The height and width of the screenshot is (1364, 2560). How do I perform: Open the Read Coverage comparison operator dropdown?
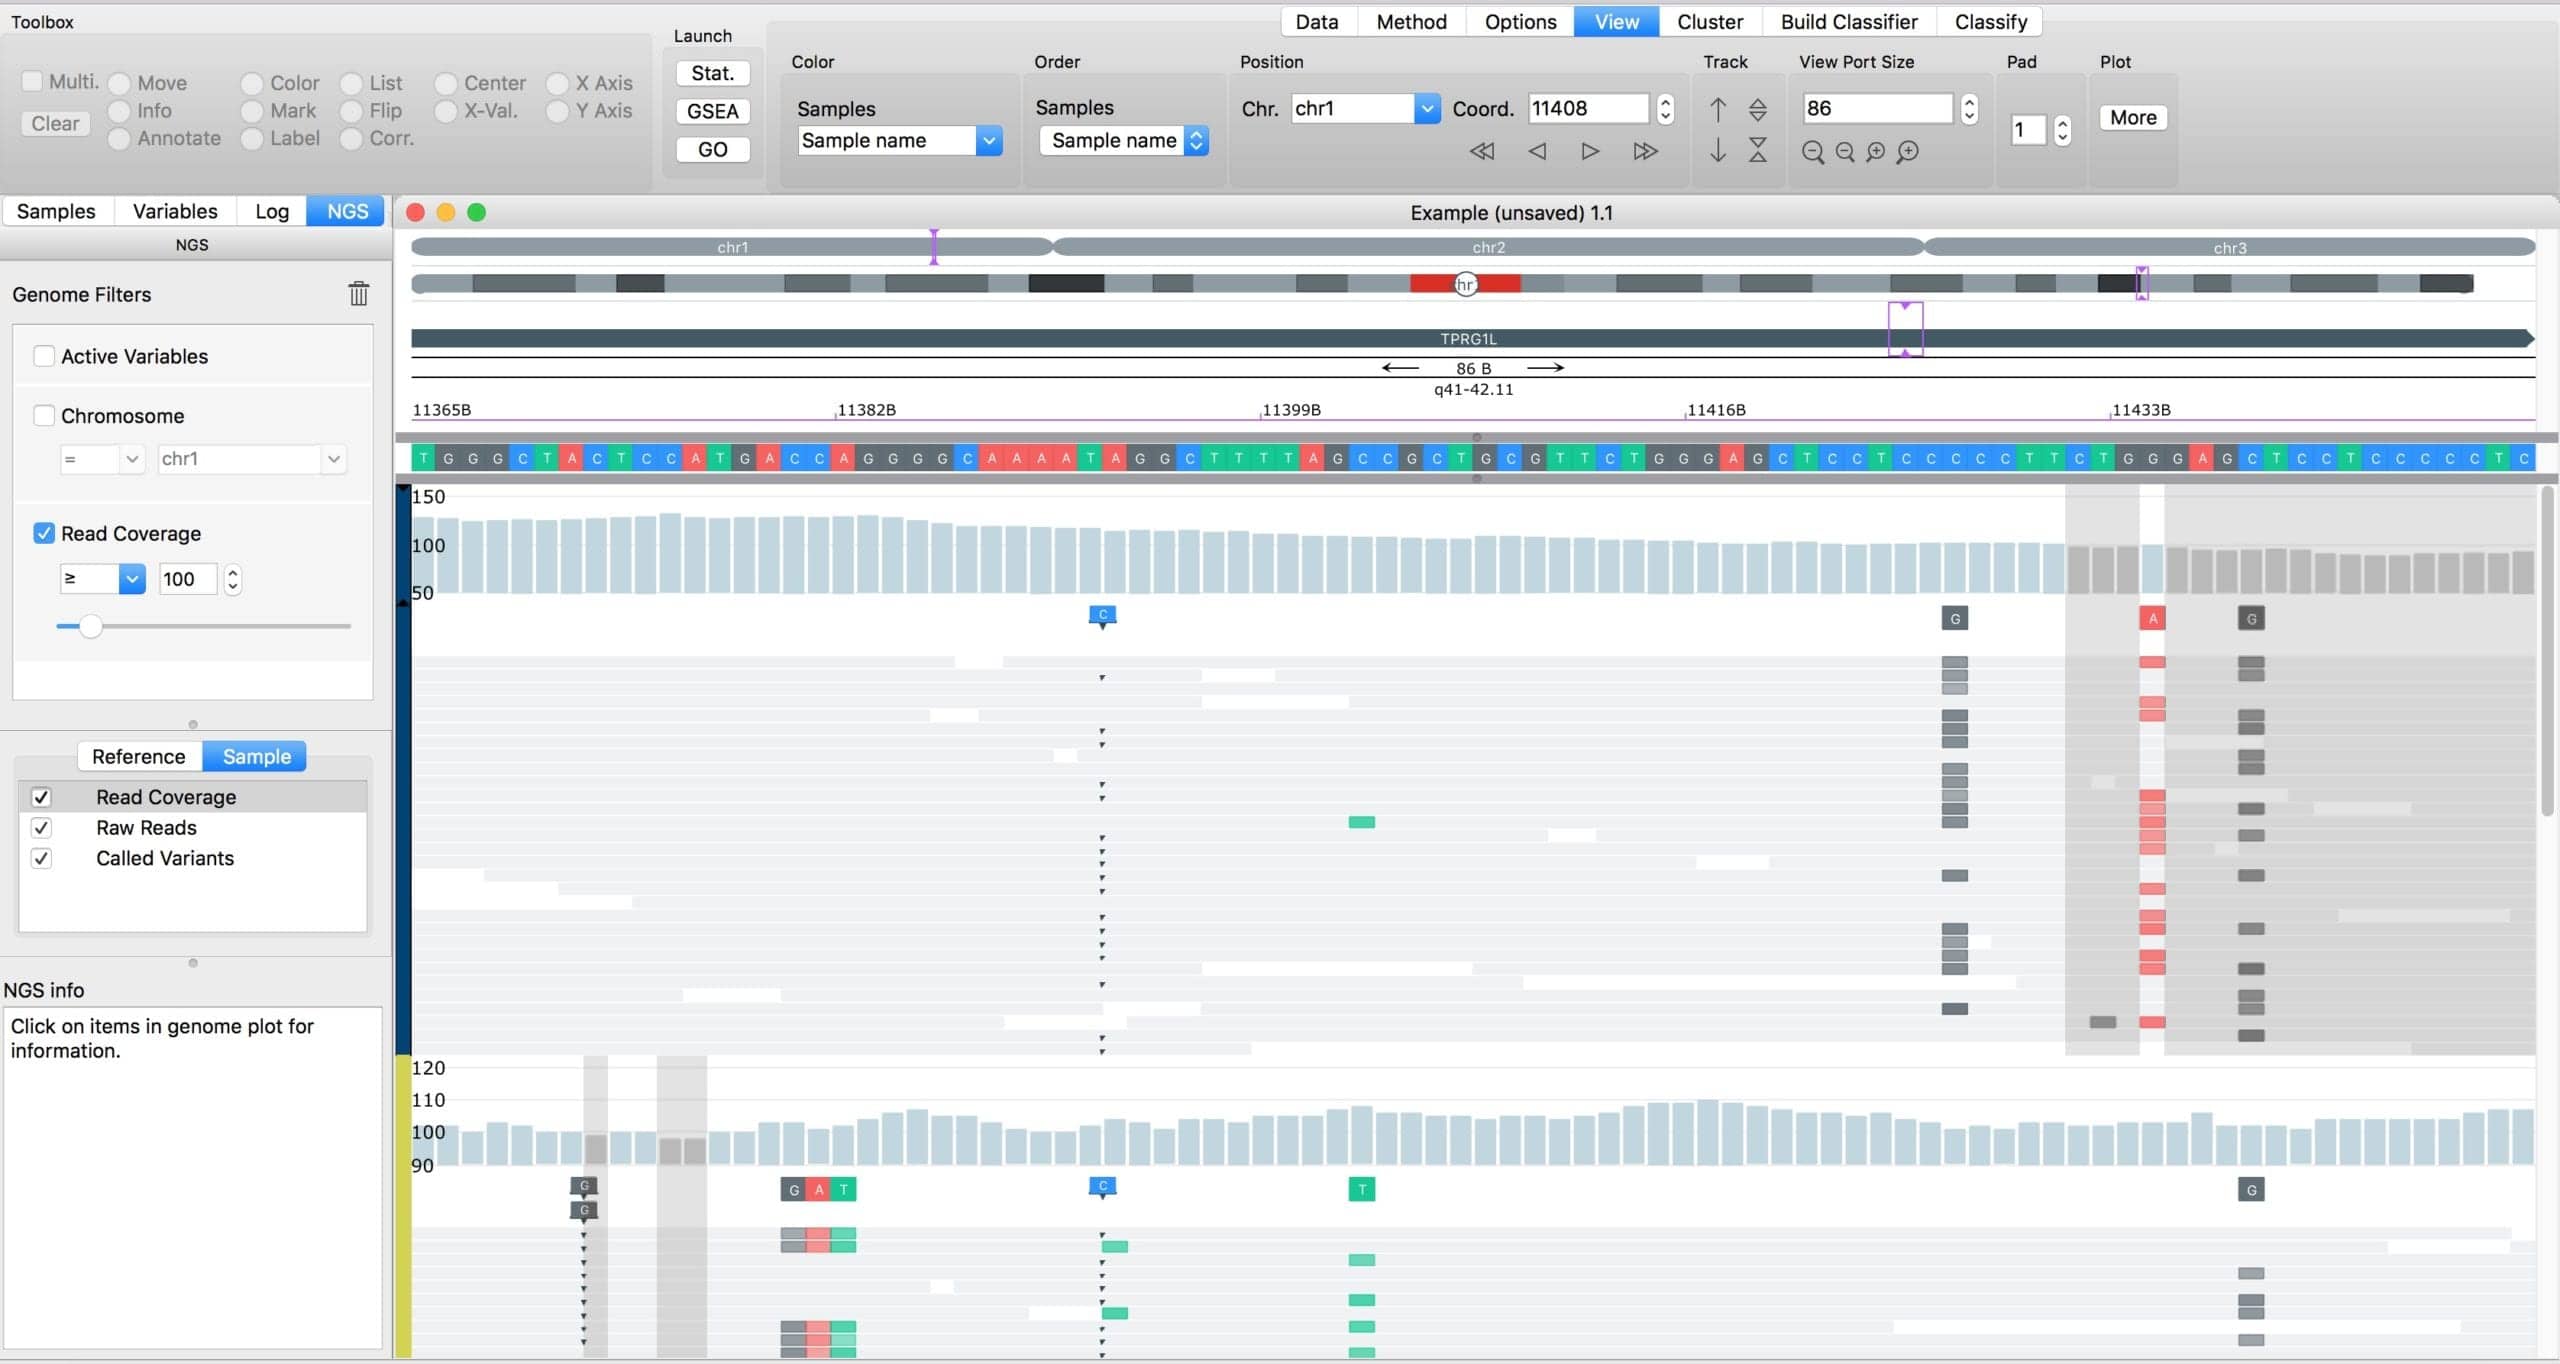click(x=131, y=578)
